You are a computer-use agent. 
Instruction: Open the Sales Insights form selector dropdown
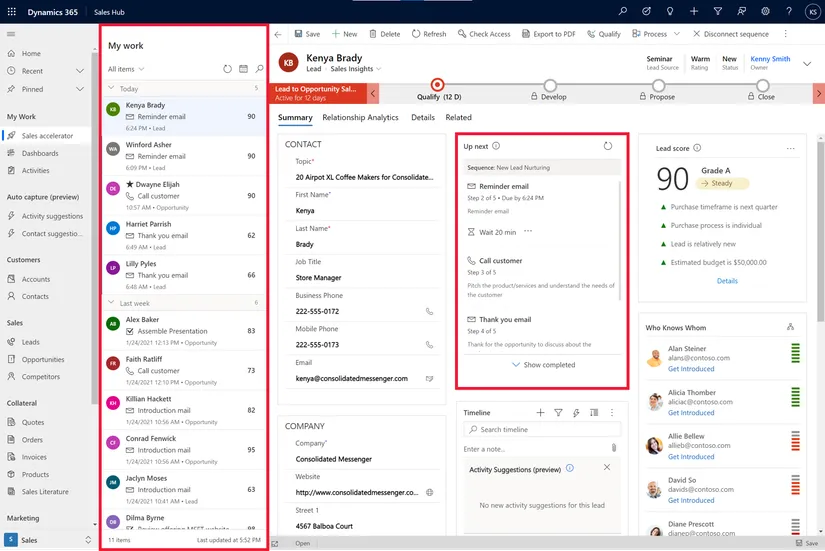point(356,69)
